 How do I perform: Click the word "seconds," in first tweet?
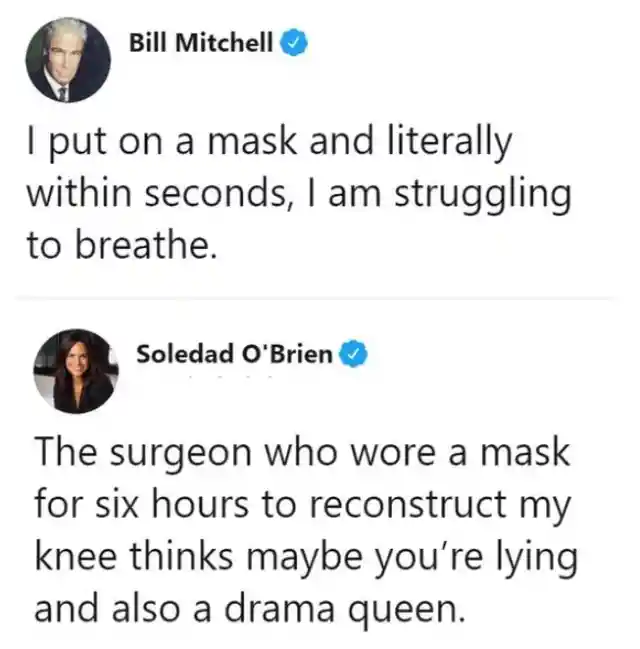pos(216,194)
